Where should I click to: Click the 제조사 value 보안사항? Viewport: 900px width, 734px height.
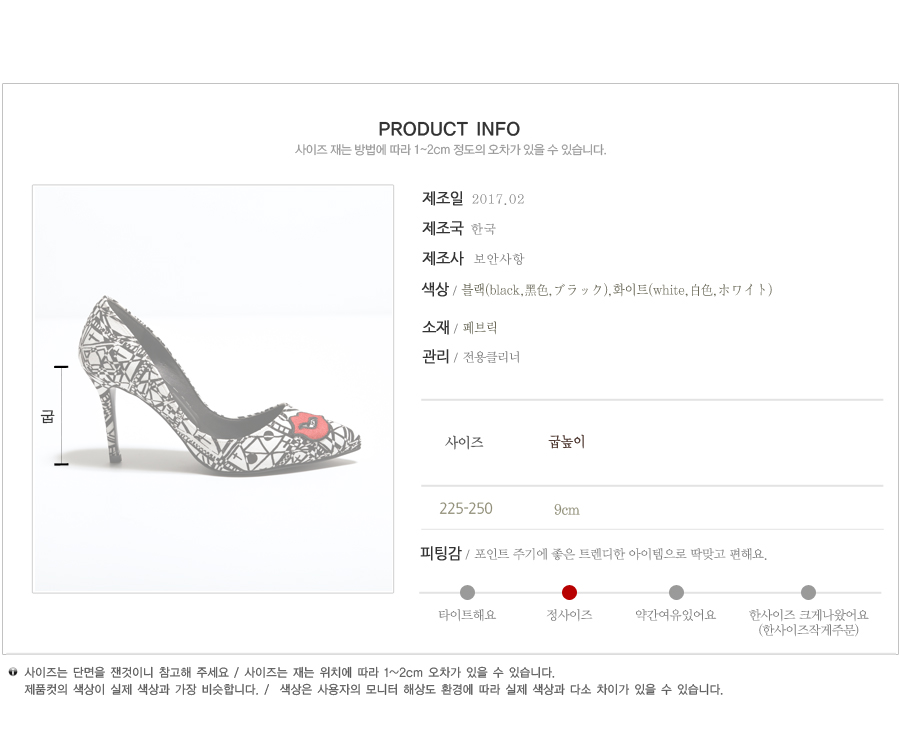tap(499, 259)
